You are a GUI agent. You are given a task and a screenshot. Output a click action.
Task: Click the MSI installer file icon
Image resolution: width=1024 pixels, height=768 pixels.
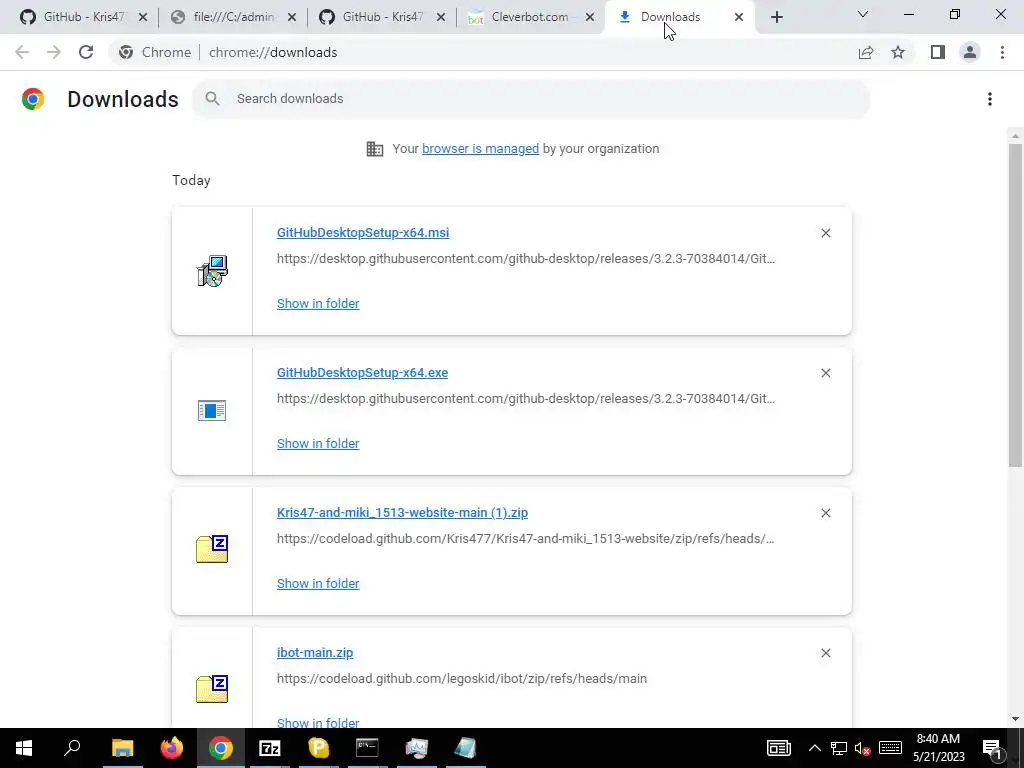pos(212,271)
